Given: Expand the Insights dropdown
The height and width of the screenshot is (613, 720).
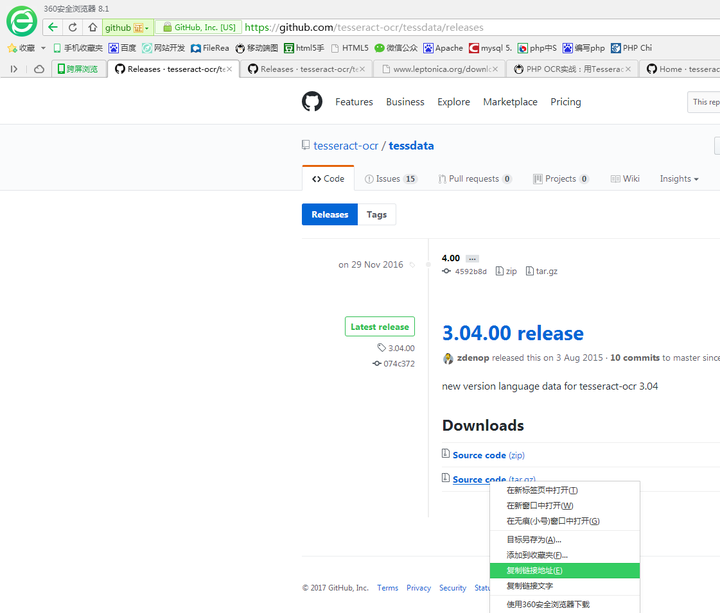Looking at the screenshot, I should (679, 179).
